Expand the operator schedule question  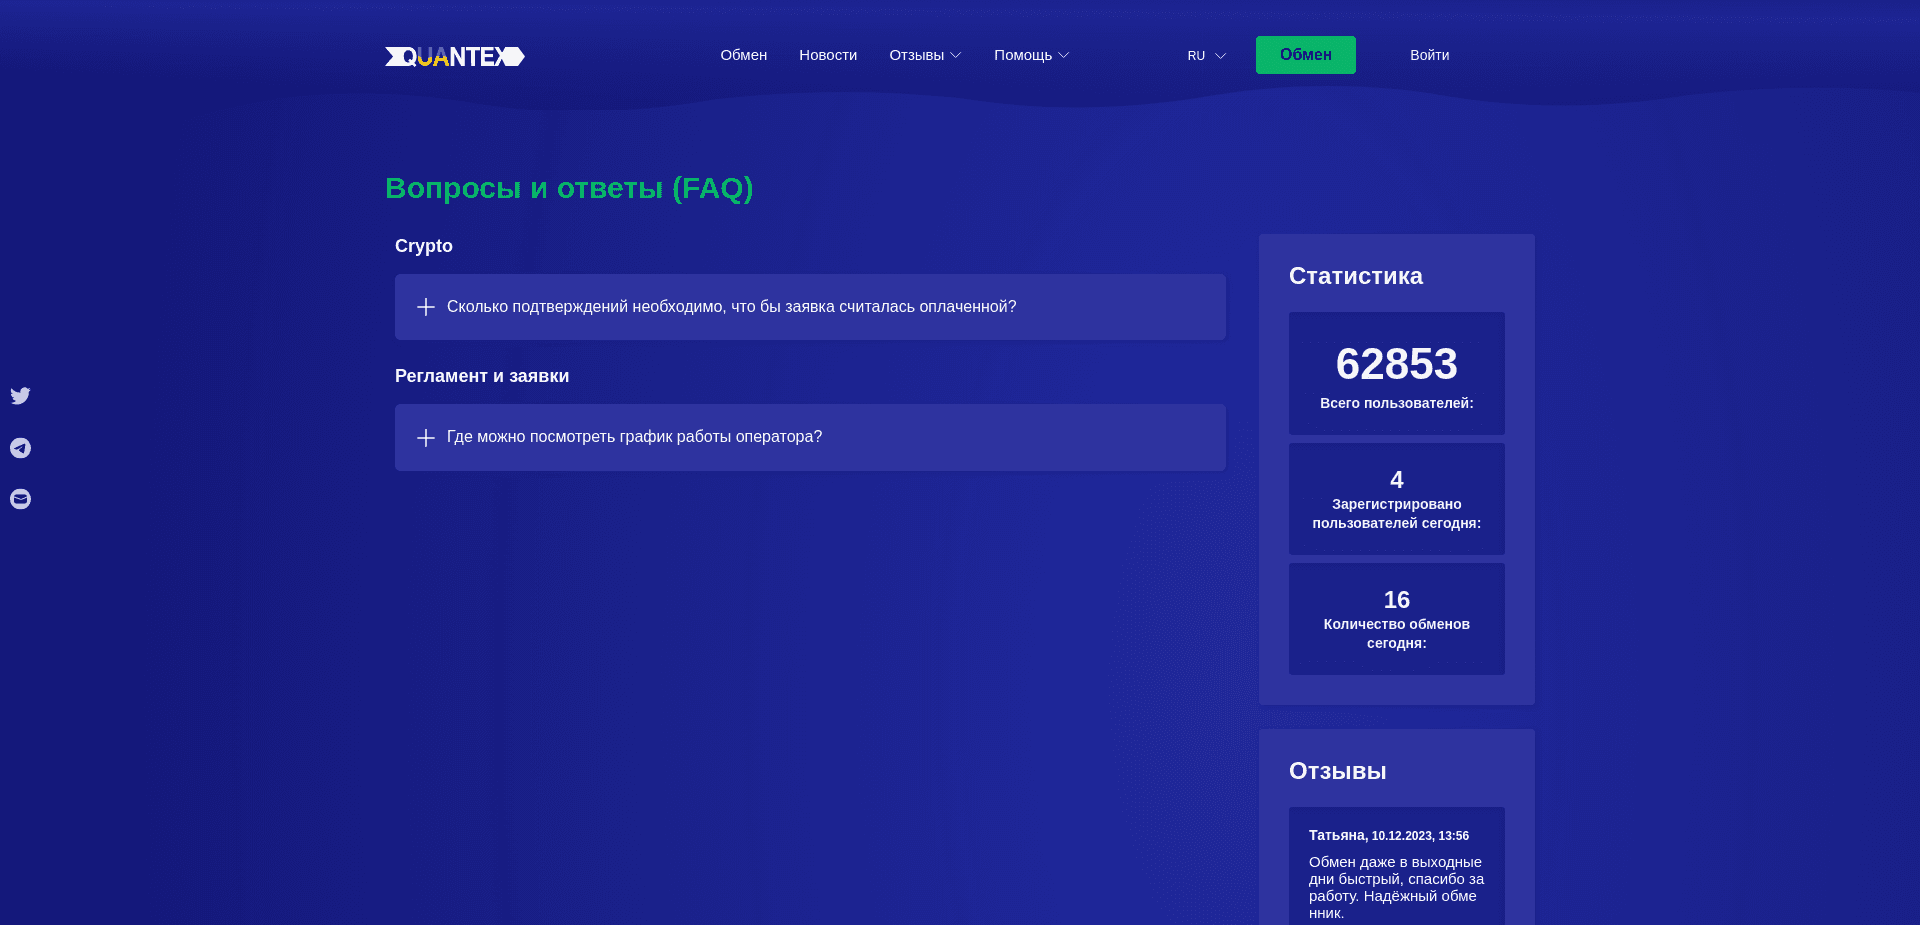click(634, 437)
